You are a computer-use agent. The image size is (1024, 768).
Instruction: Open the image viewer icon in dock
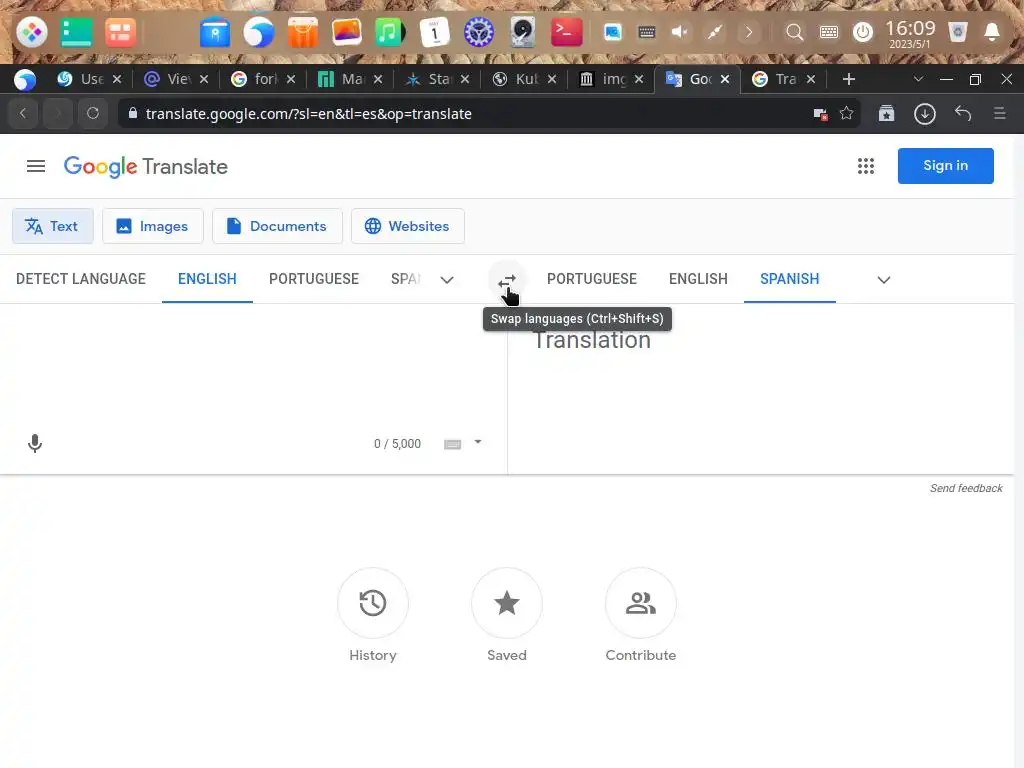coord(346,32)
